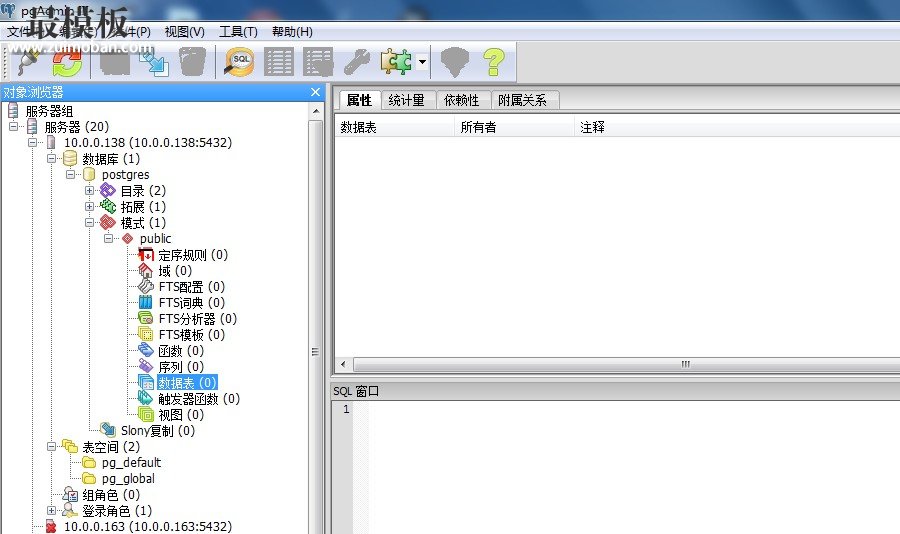Collapse the postgres database node
Image resolution: width=900 pixels, height=534 pixels.
pyautogui.click(x=71, y=175)
